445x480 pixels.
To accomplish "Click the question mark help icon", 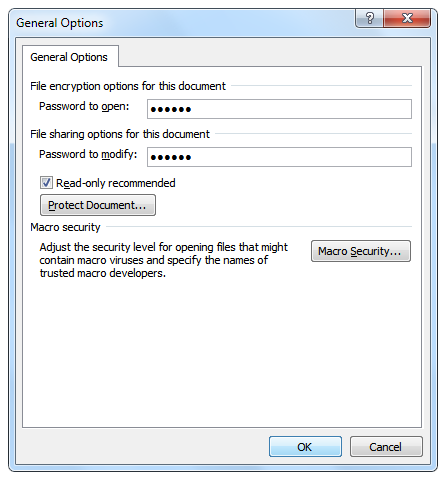I will coord(369,18).
